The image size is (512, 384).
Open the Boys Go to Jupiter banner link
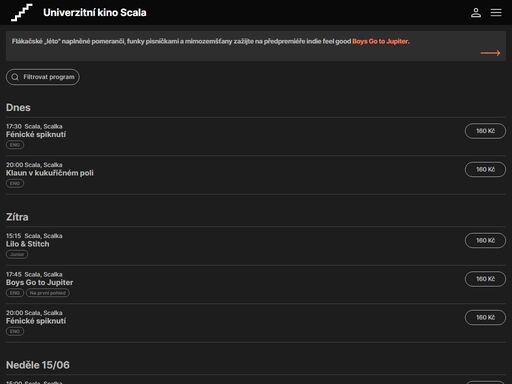click(x=381, y=41)
